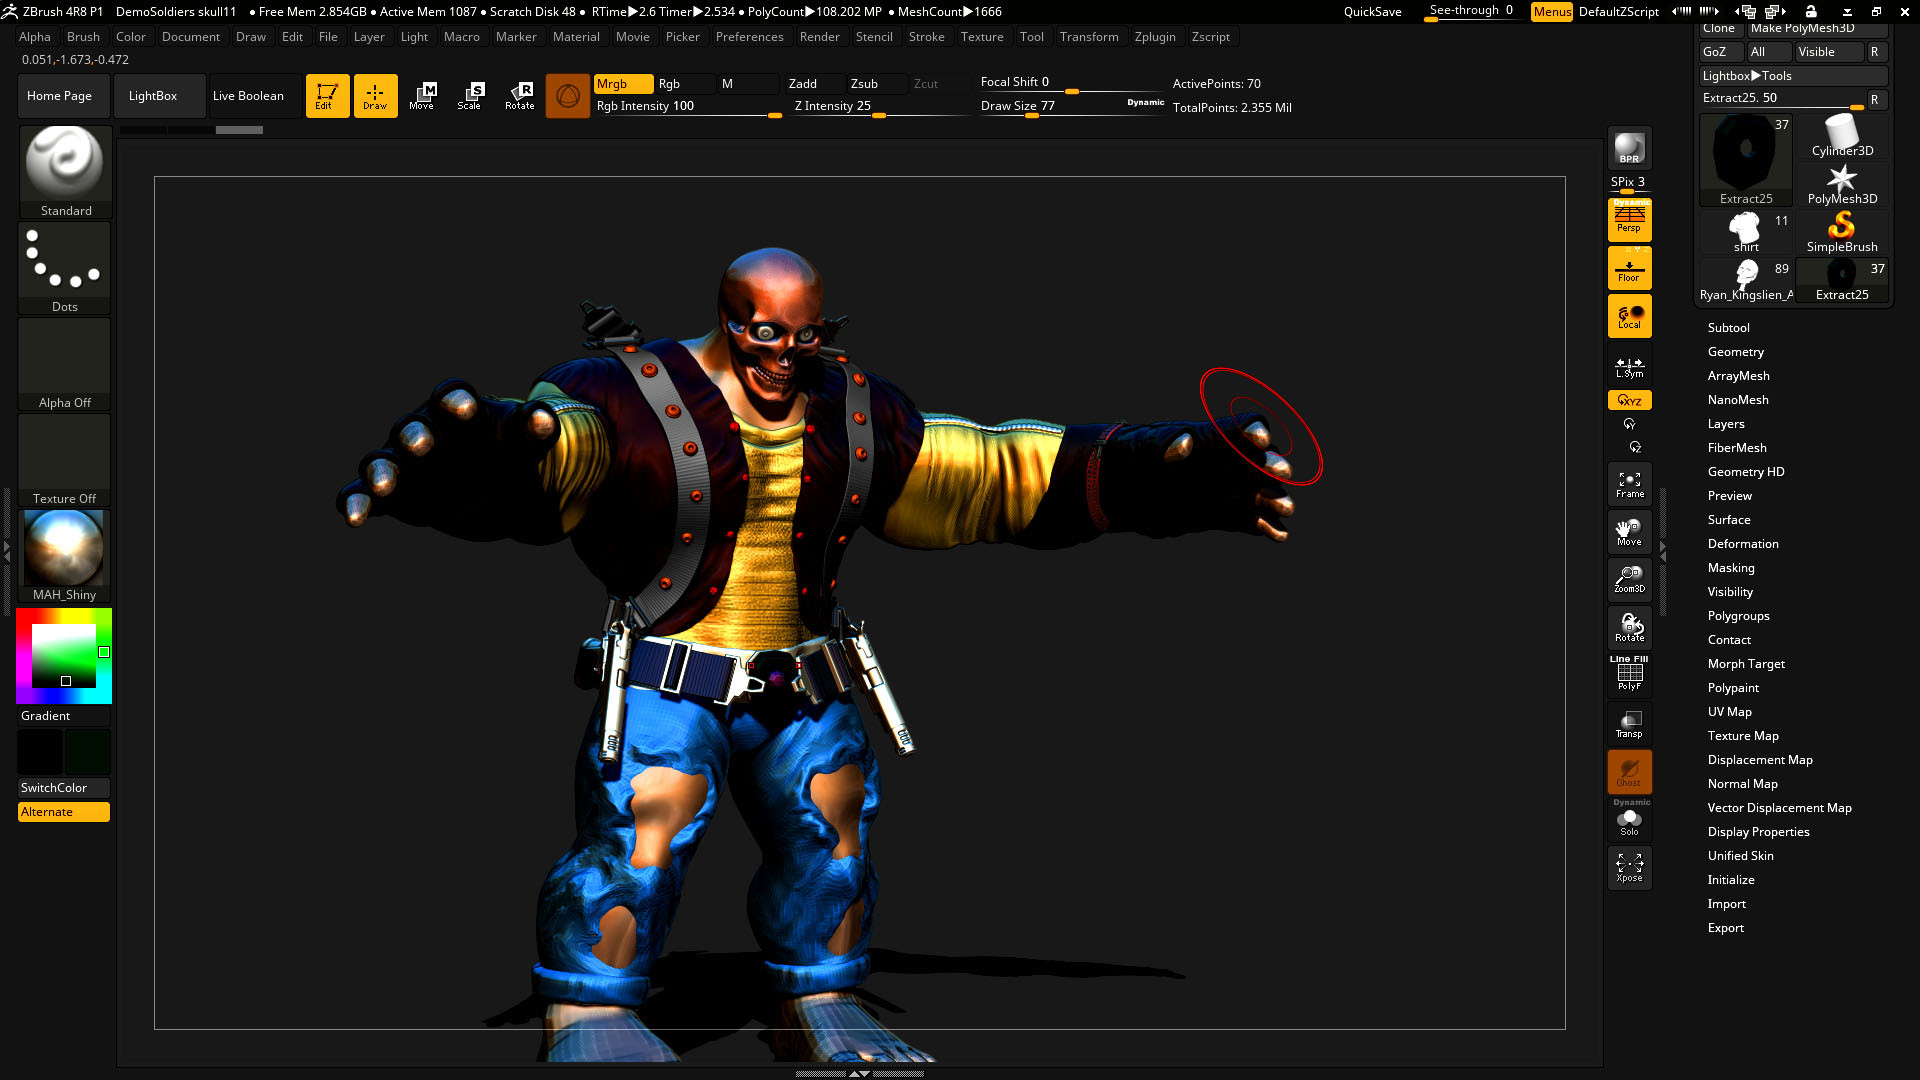
Task: Toggle Local transformations button
Action: (1629, 316)
